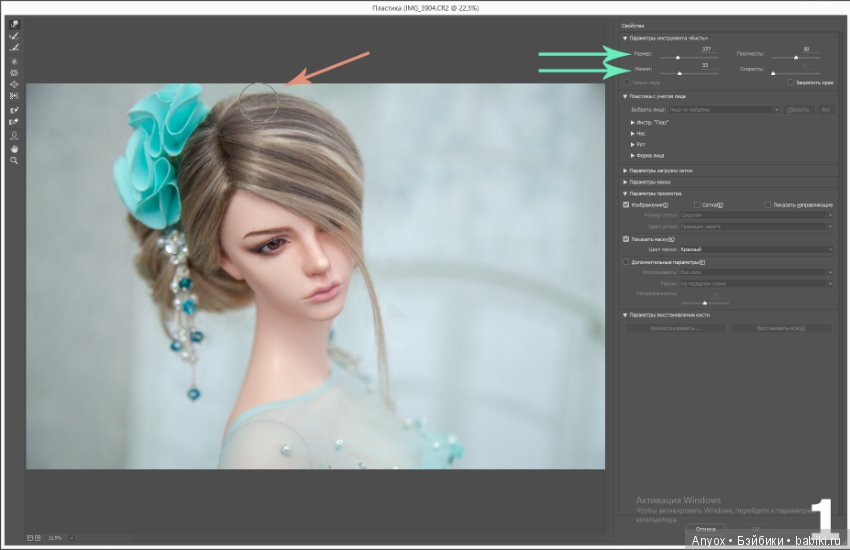Expand the Параметры маски section

[x=646, y=182]
